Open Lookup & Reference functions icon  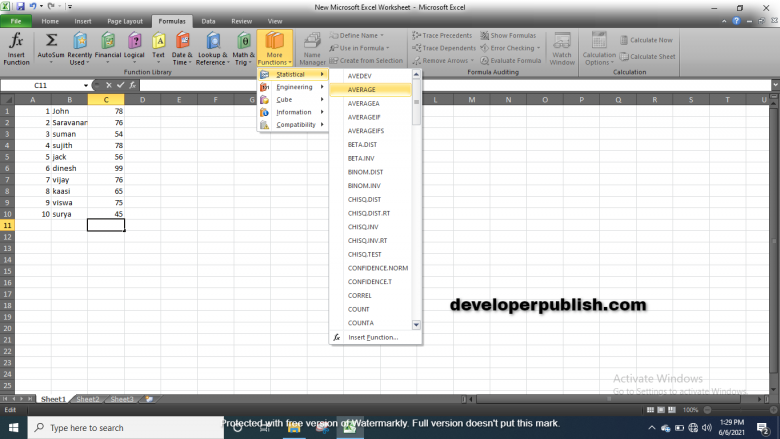click(211, 48)
